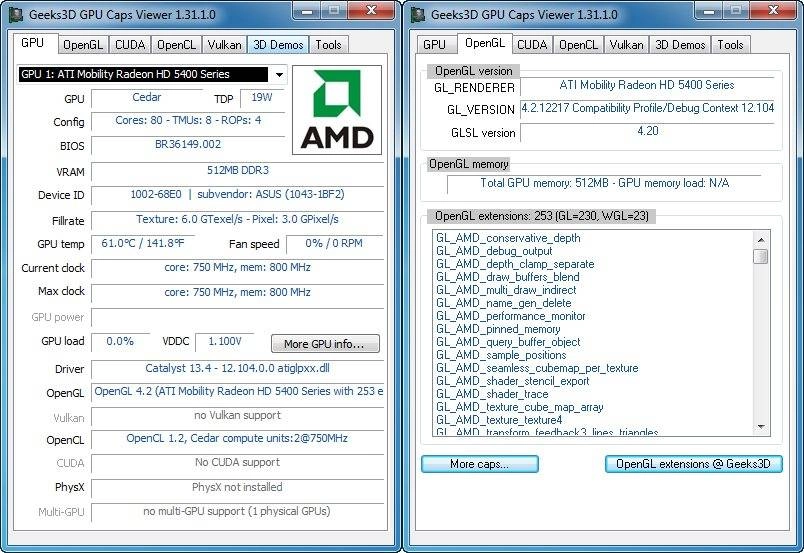Click the Fillrate Texture 6.0 GTexel/s field
This screenshot has width=804, height=553.
pos(237,220)
